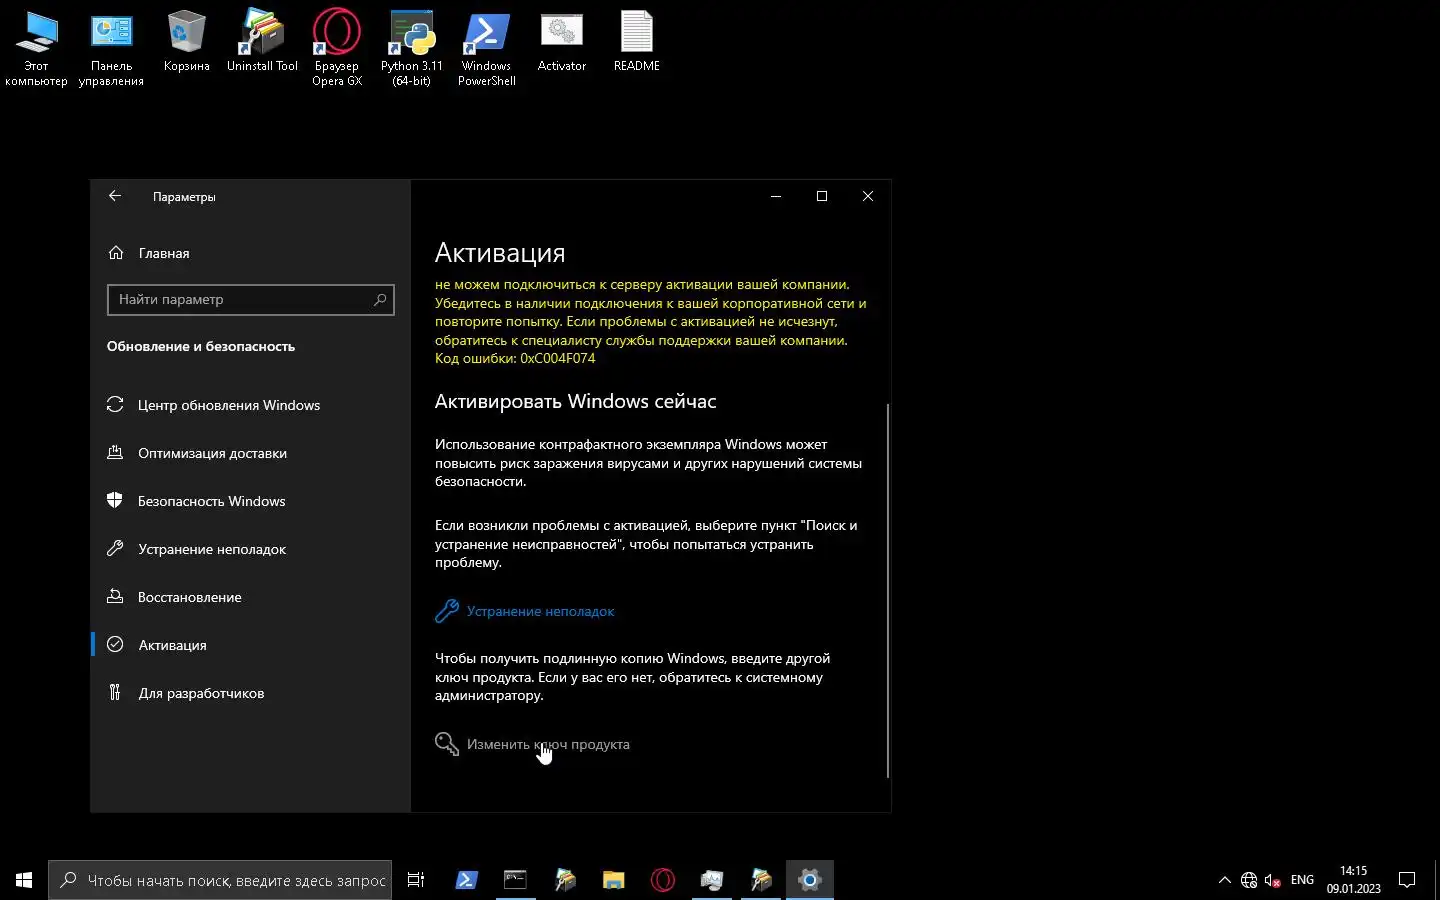Click the Центр обновления Windows refresh icon
1440x900 pixels.
(x=115, y=404)
